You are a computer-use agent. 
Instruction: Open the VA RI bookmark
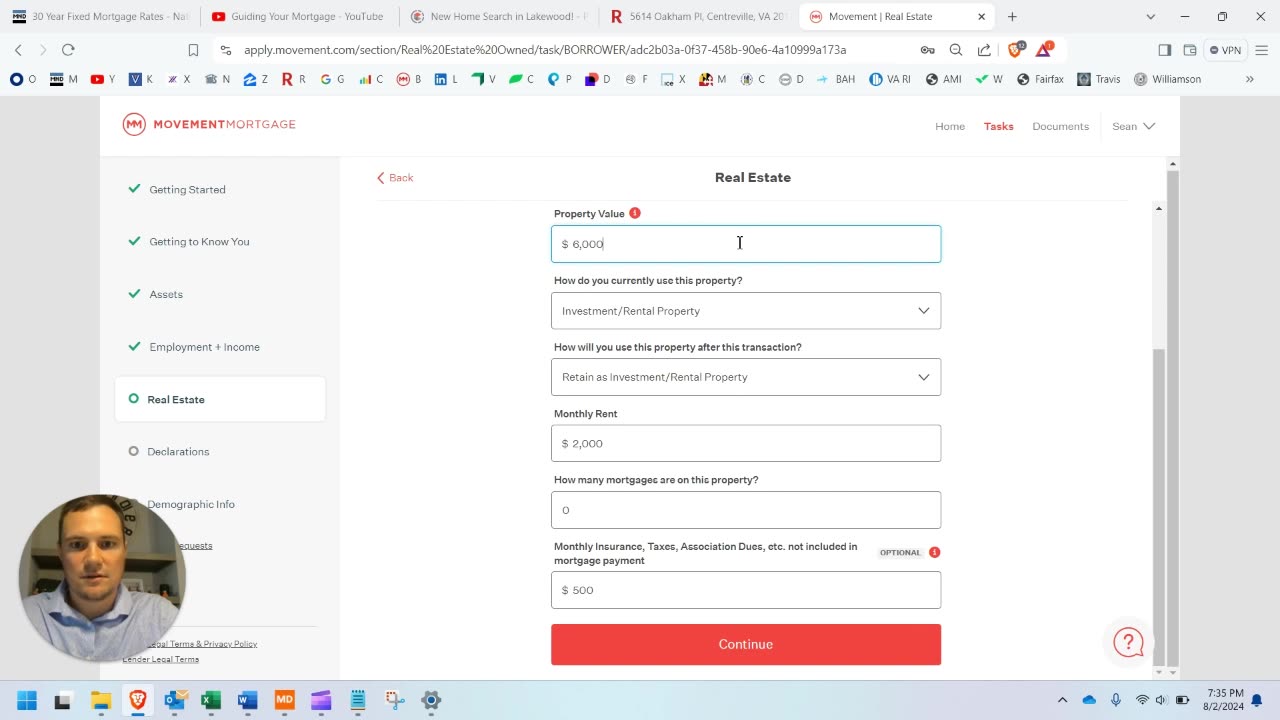tap(890, 79)
